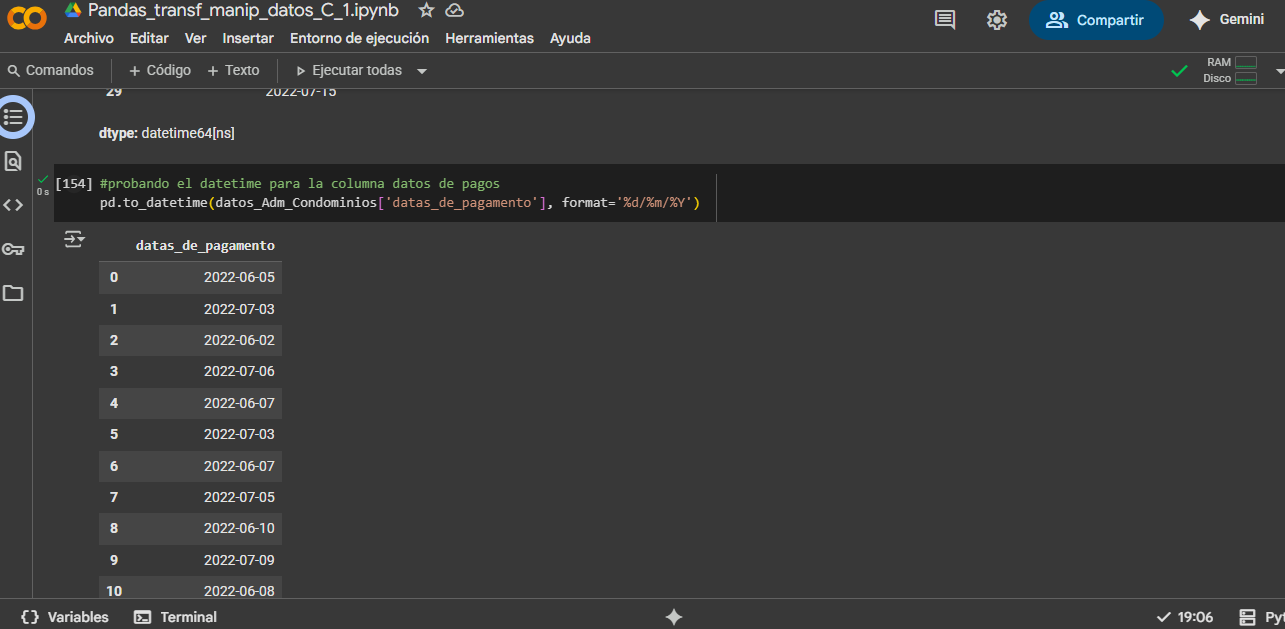Open the code snippets sidebar icon
Image resolution: width=1285 pixels, height=629 pixels.
click(13, 205)
